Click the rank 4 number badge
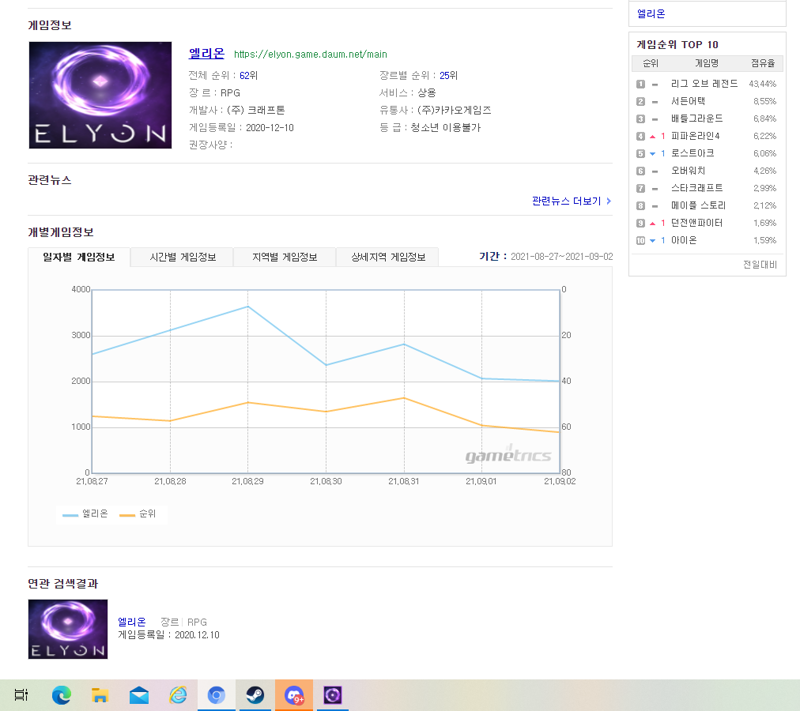800x711 pixels. click(640, 136)
